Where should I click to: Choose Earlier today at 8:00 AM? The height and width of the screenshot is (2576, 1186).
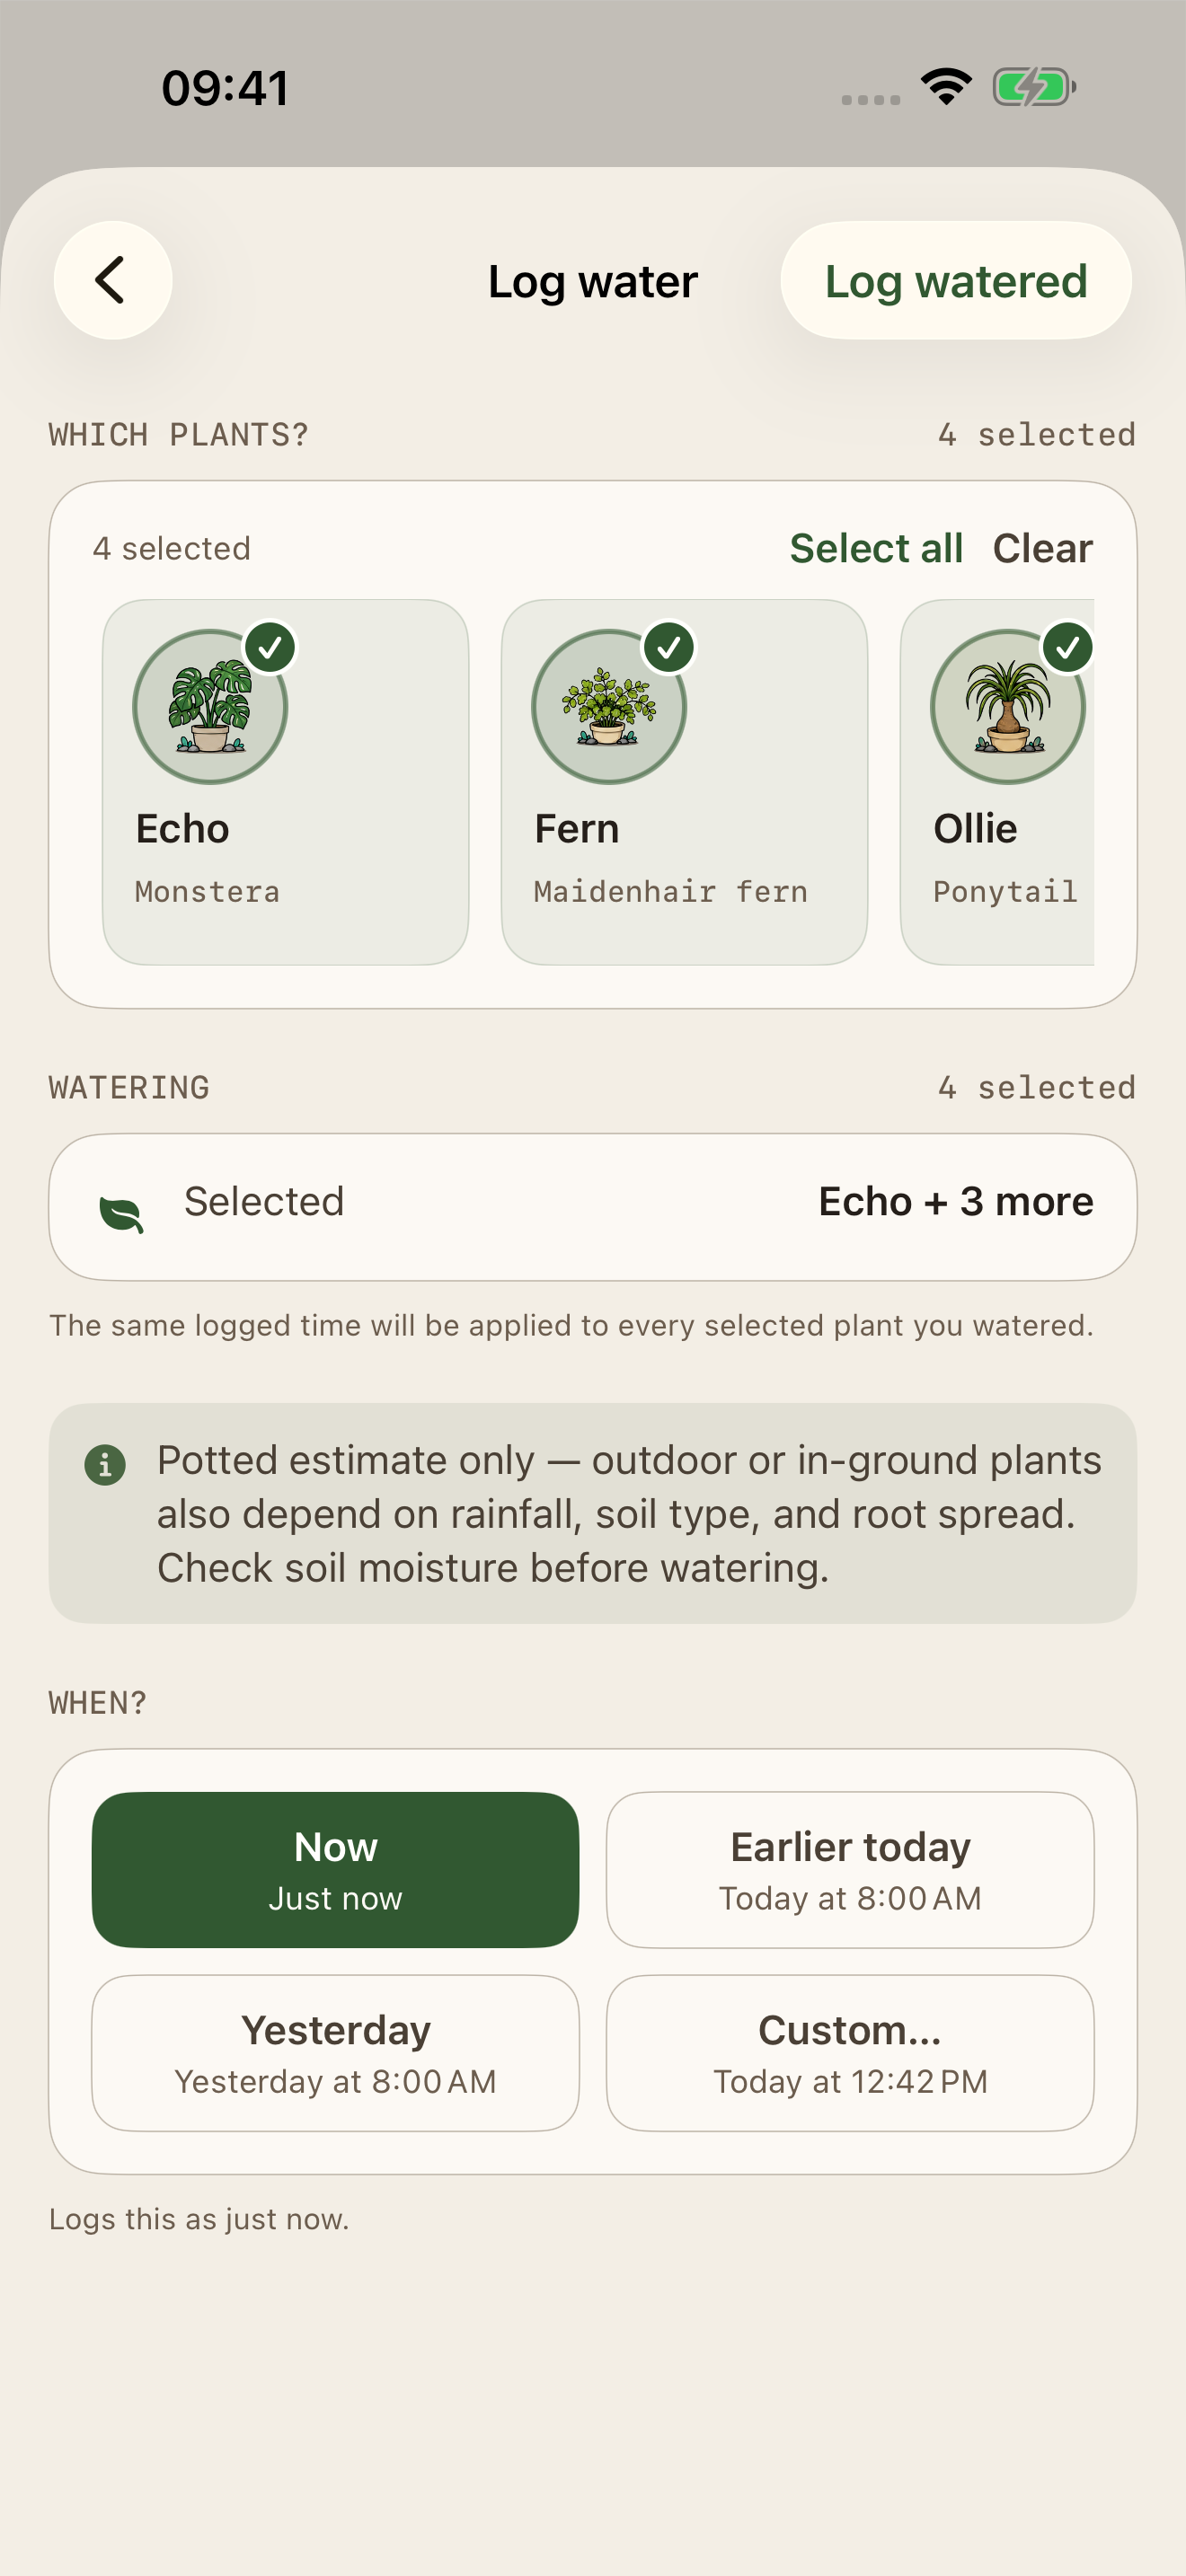(850, 1870)
